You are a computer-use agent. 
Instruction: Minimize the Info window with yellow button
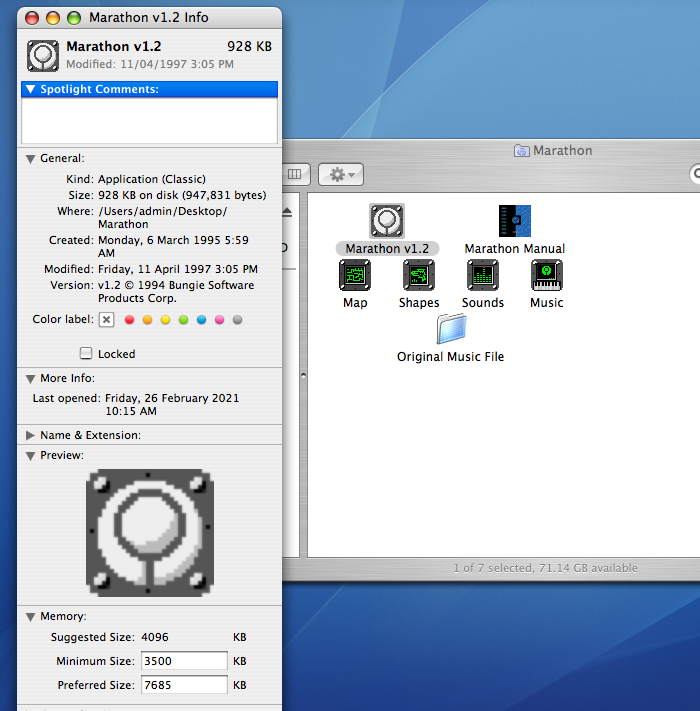[53, 18]
